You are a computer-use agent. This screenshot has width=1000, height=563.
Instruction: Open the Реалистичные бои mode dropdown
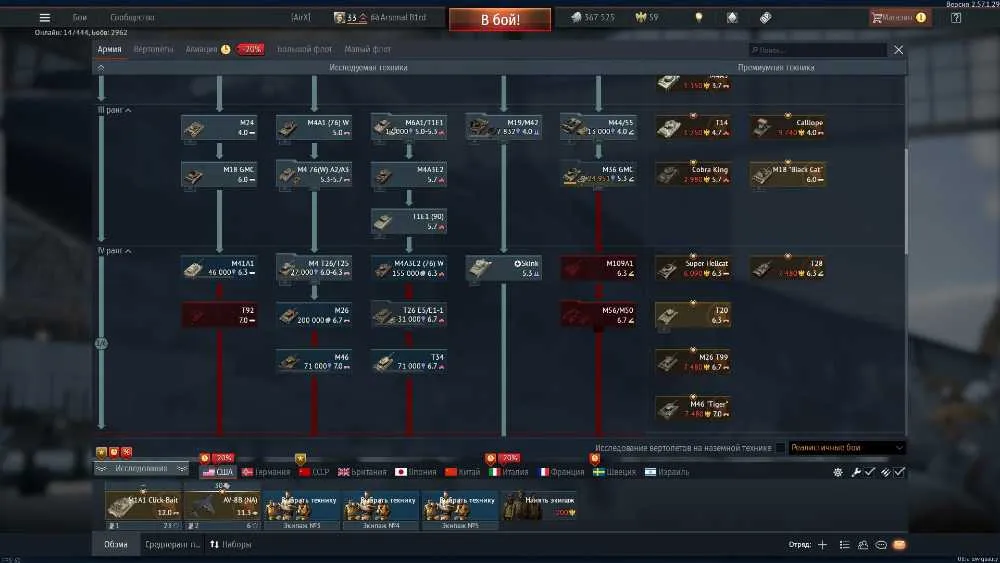tap(847, 448)
